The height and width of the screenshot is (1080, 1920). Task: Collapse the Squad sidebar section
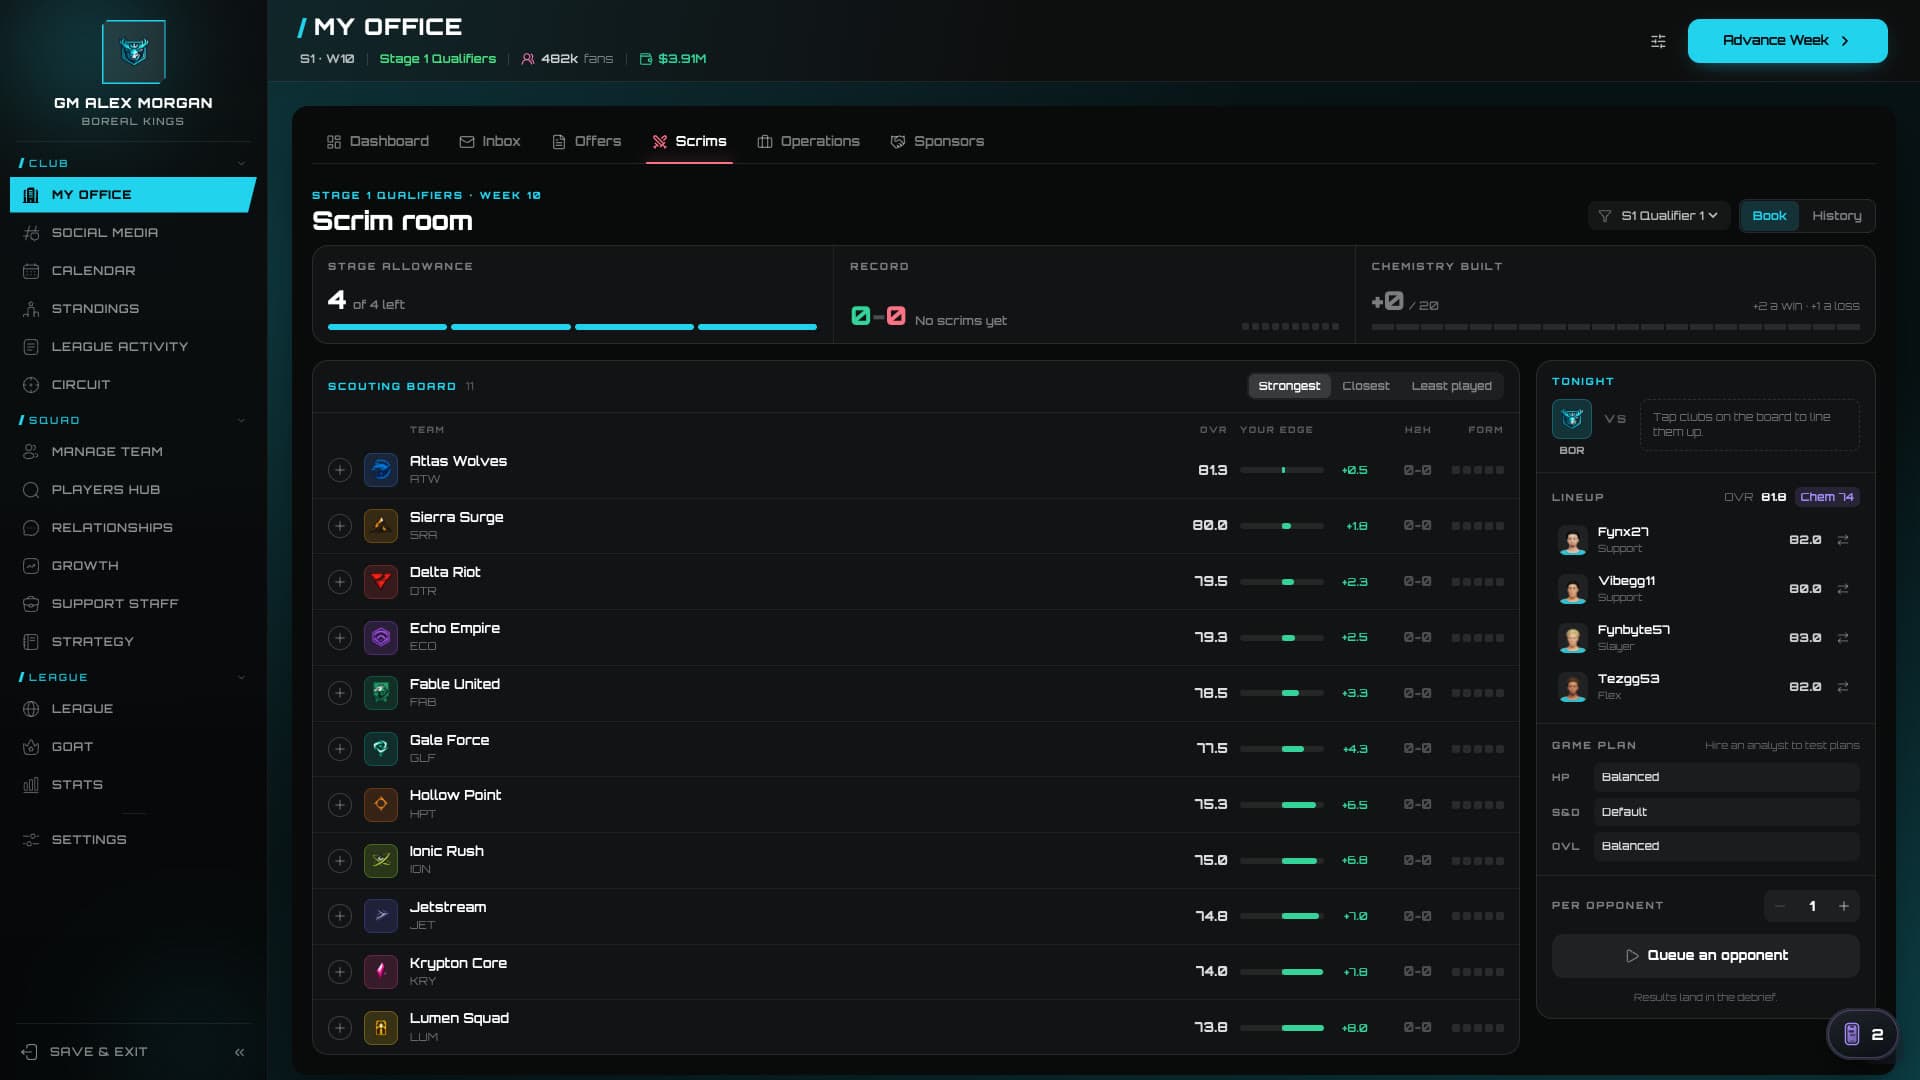click(241, 421)
